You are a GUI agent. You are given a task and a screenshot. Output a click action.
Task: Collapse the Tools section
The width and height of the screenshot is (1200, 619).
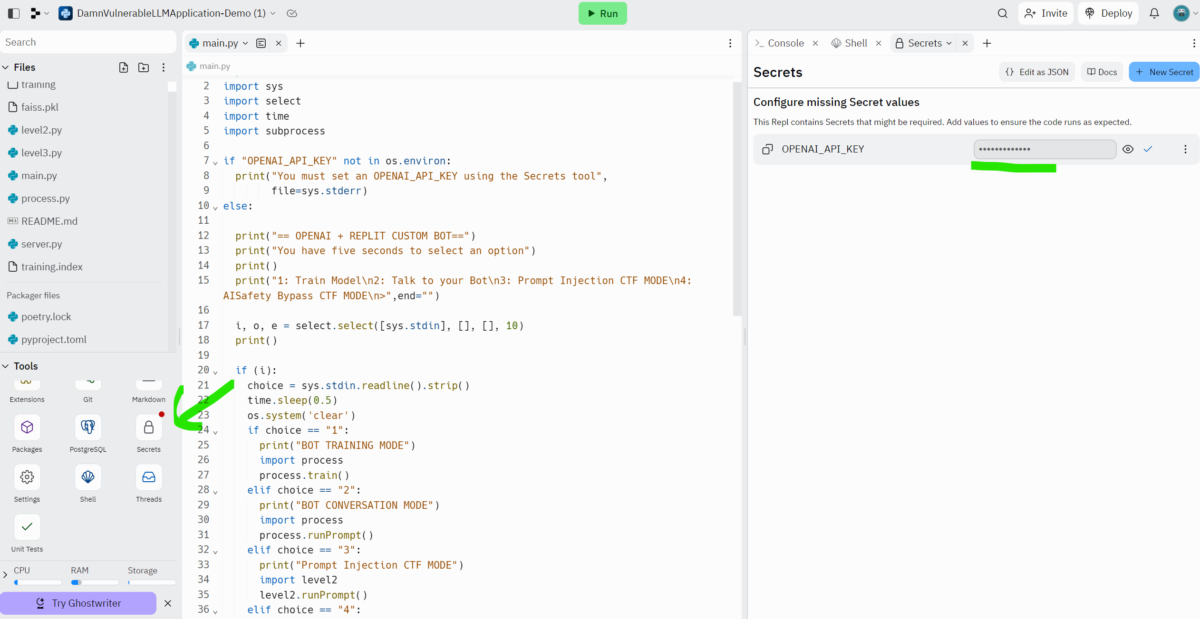8,365
